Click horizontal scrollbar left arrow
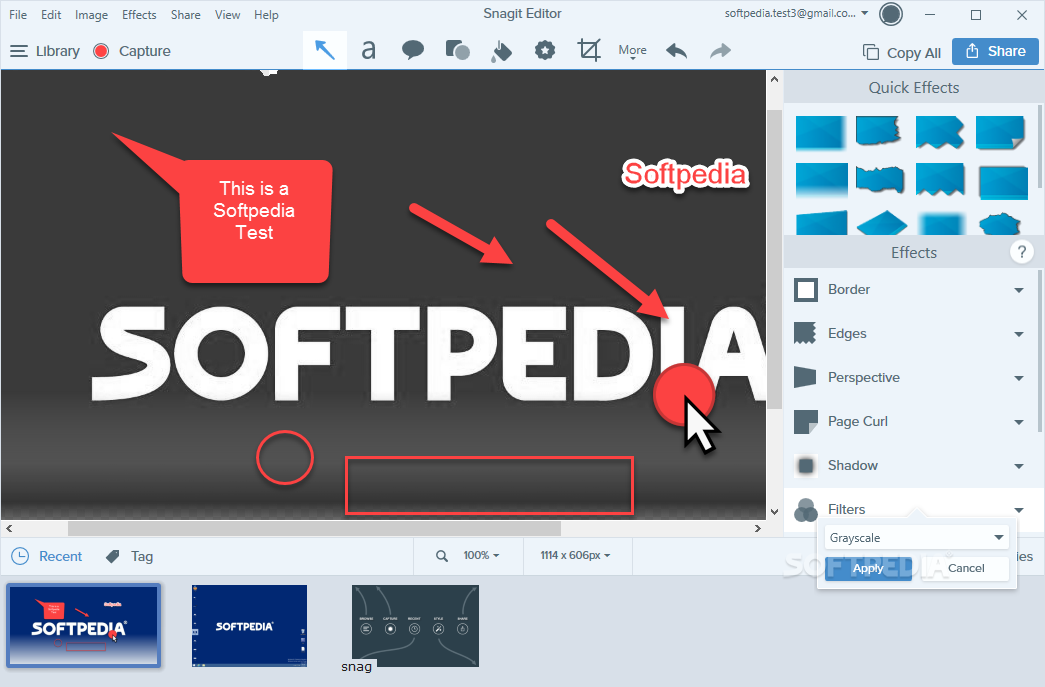The height and width of the screenshot is (687, 1045). [9, 528]
